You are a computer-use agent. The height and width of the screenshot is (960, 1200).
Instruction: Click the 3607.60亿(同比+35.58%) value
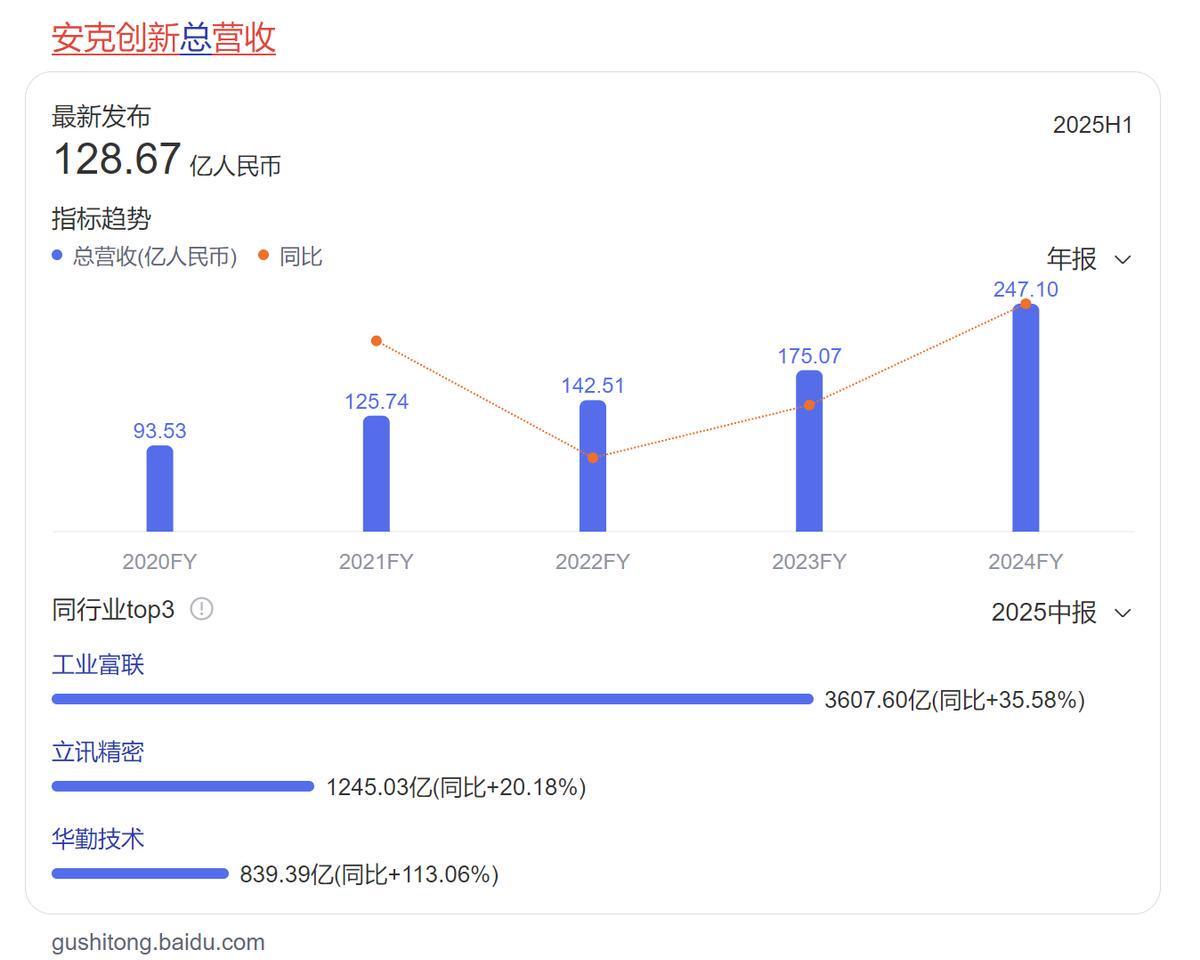point(955,700)
